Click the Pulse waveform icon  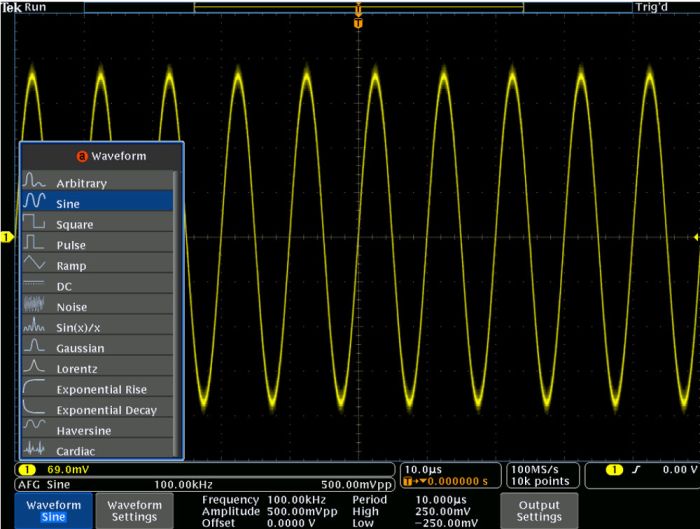pyautogui.click(x=34, y=242)
